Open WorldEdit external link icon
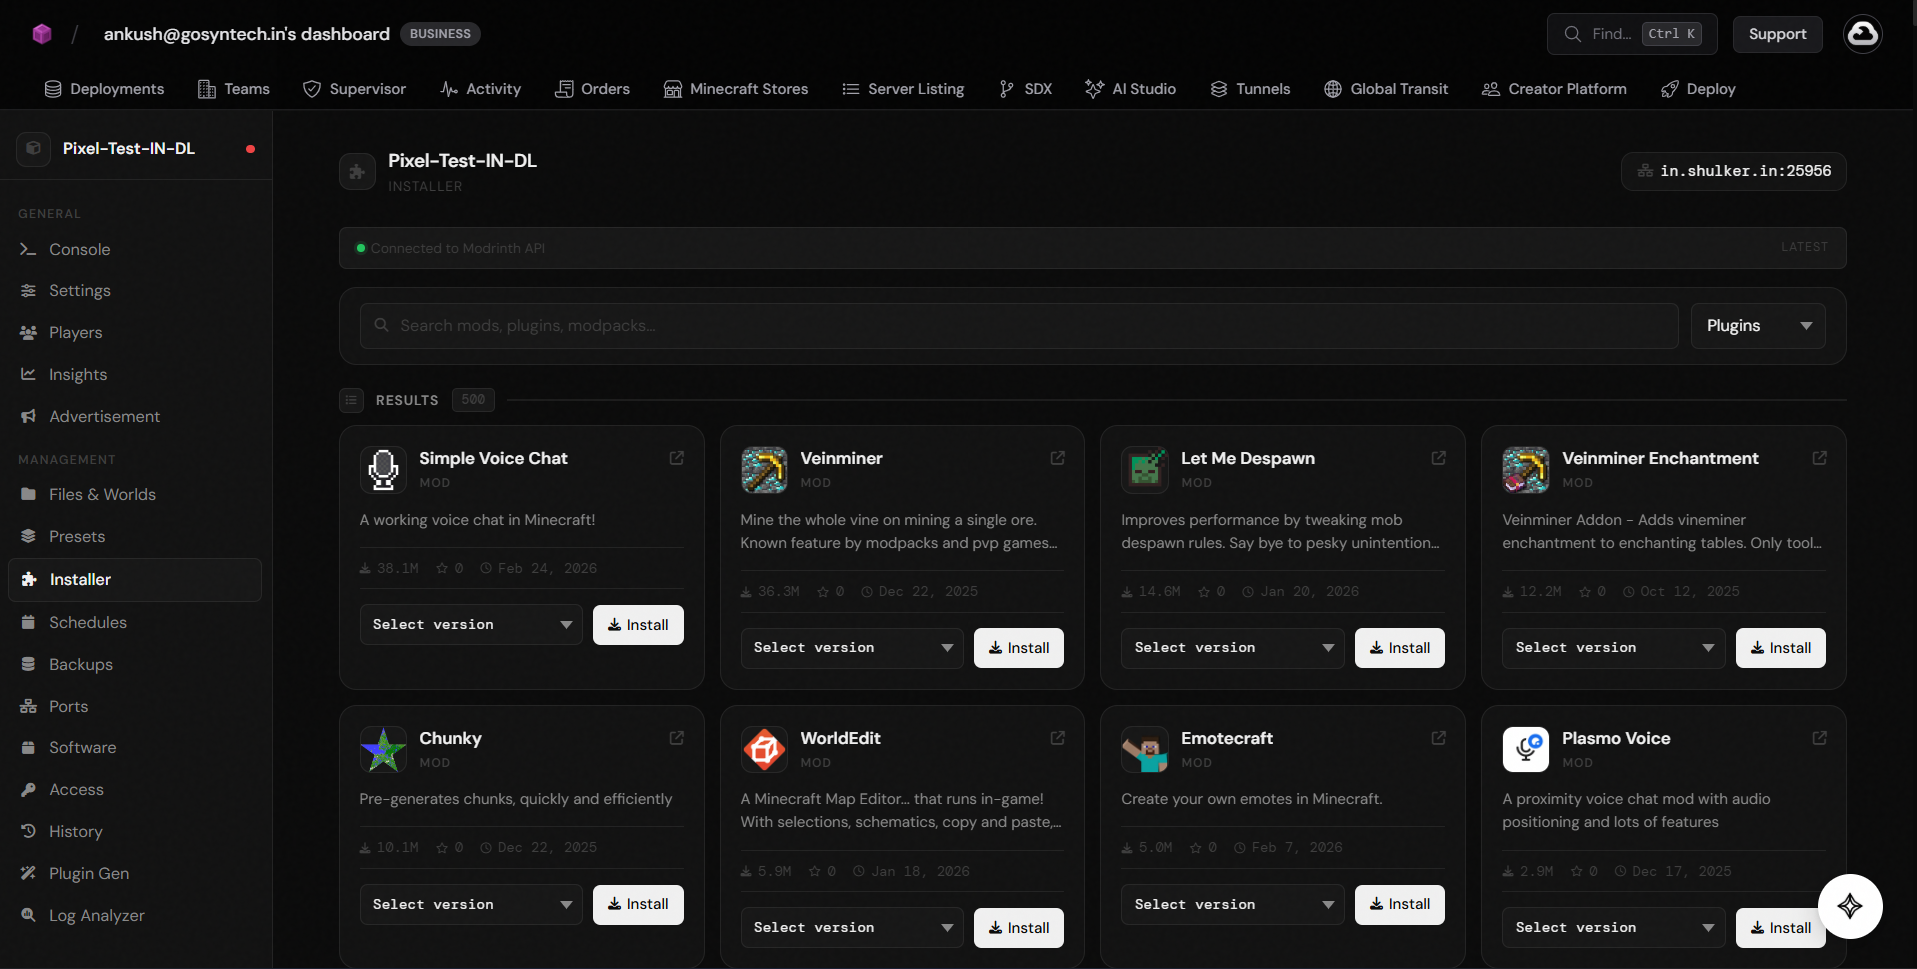Screen dimensions: 1917x969 [1058, 738]
